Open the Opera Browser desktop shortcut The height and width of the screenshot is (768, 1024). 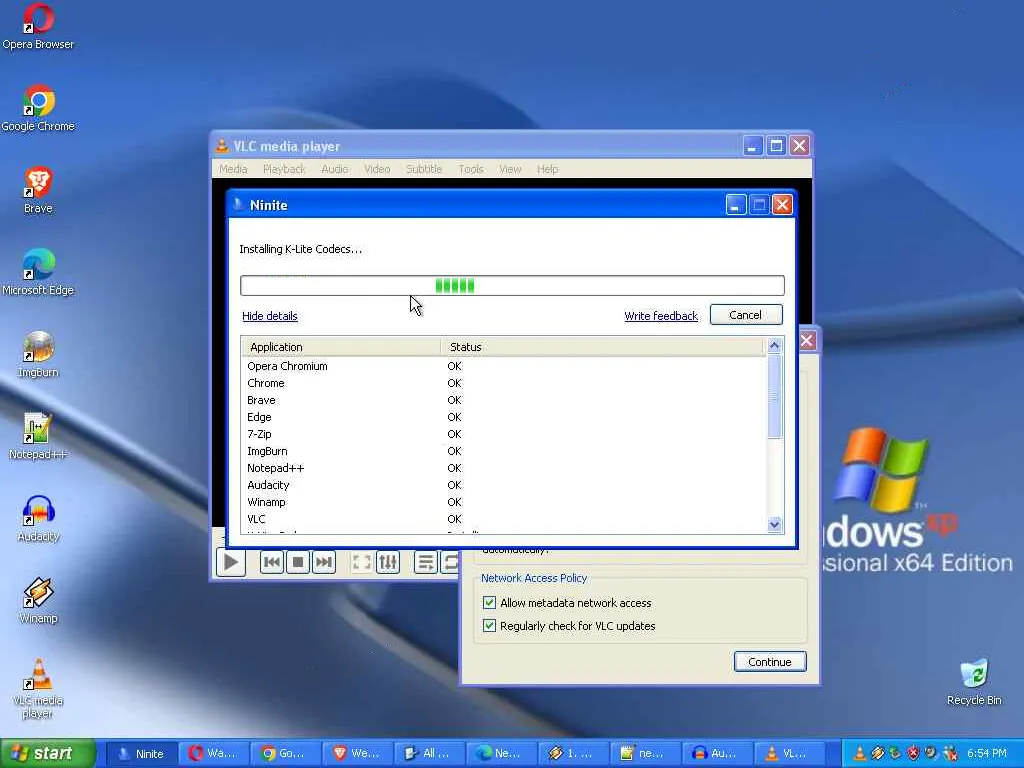point(38,26)
